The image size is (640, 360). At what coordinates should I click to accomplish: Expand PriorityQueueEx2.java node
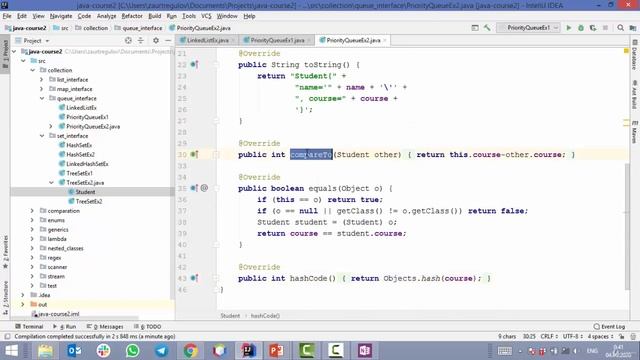pos(51,127)
